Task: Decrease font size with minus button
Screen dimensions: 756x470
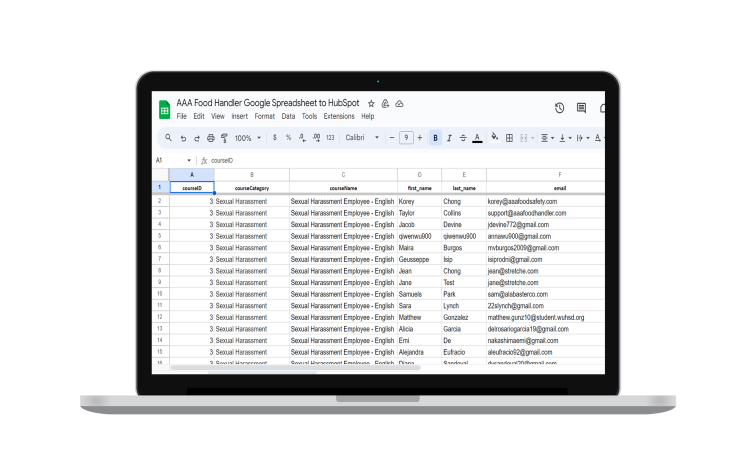Action: (x=392, y=138)
